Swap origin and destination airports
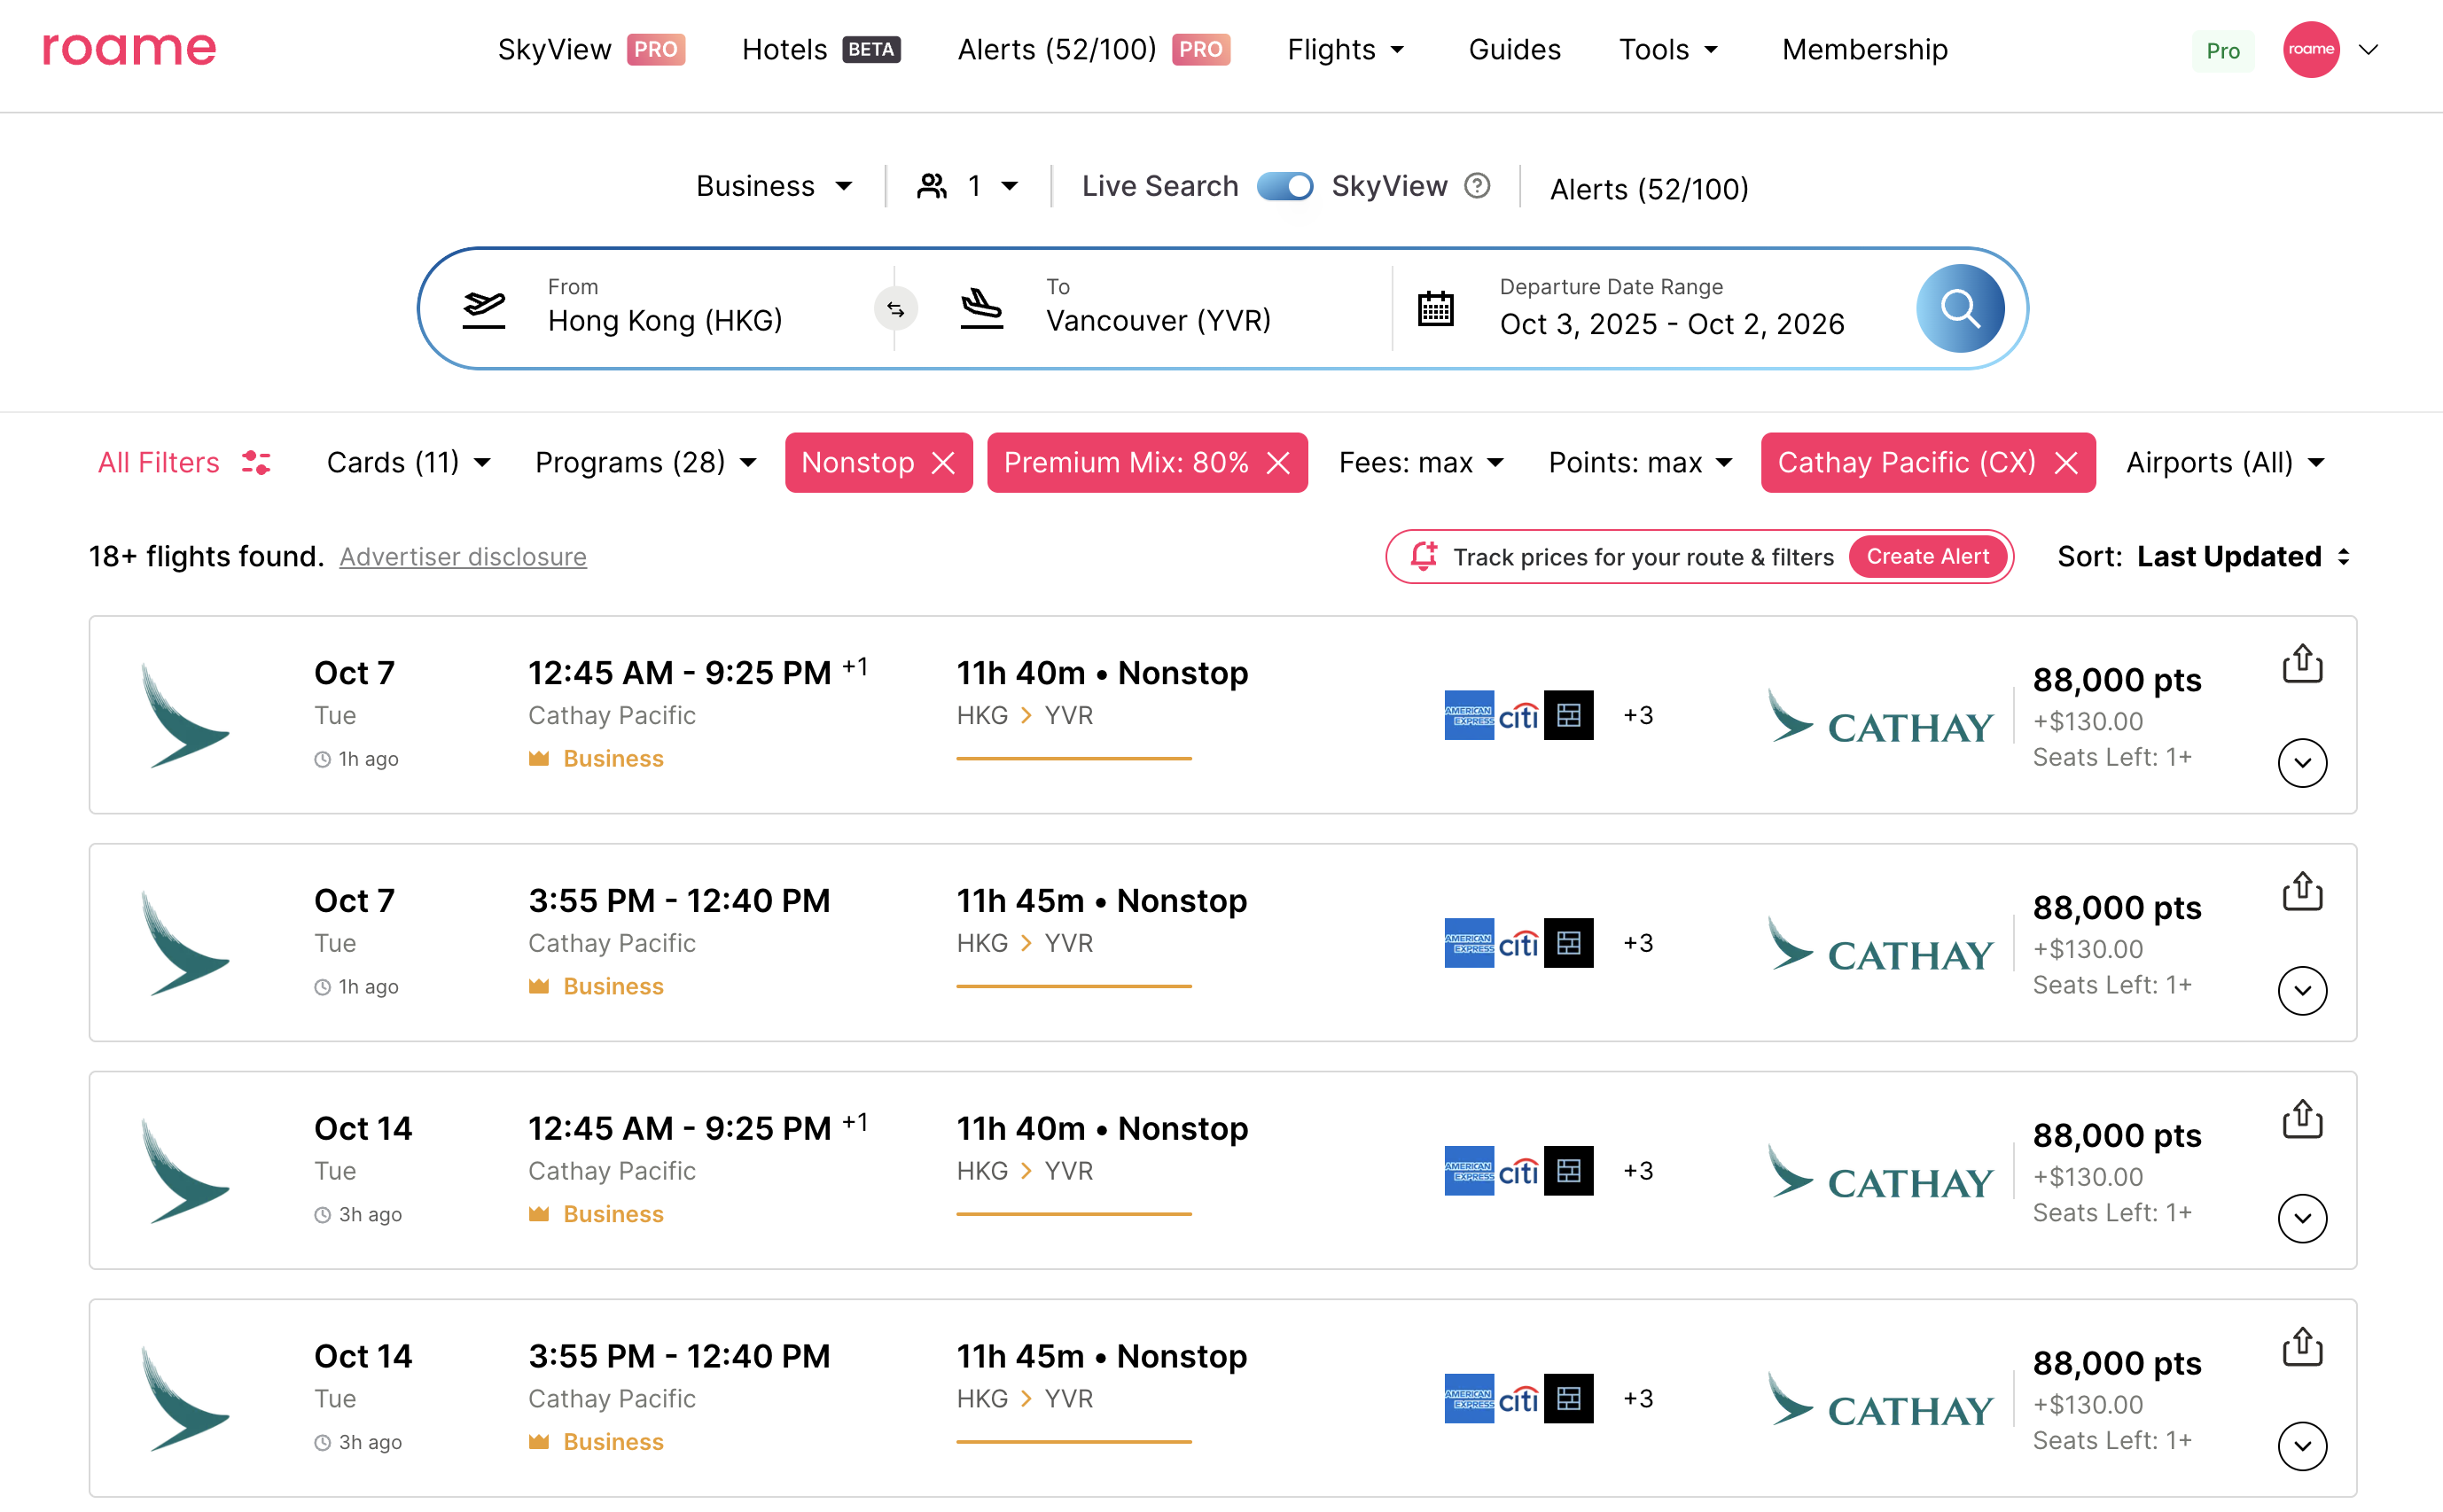Screen dimensions: 2443x1512 [895, 309]
